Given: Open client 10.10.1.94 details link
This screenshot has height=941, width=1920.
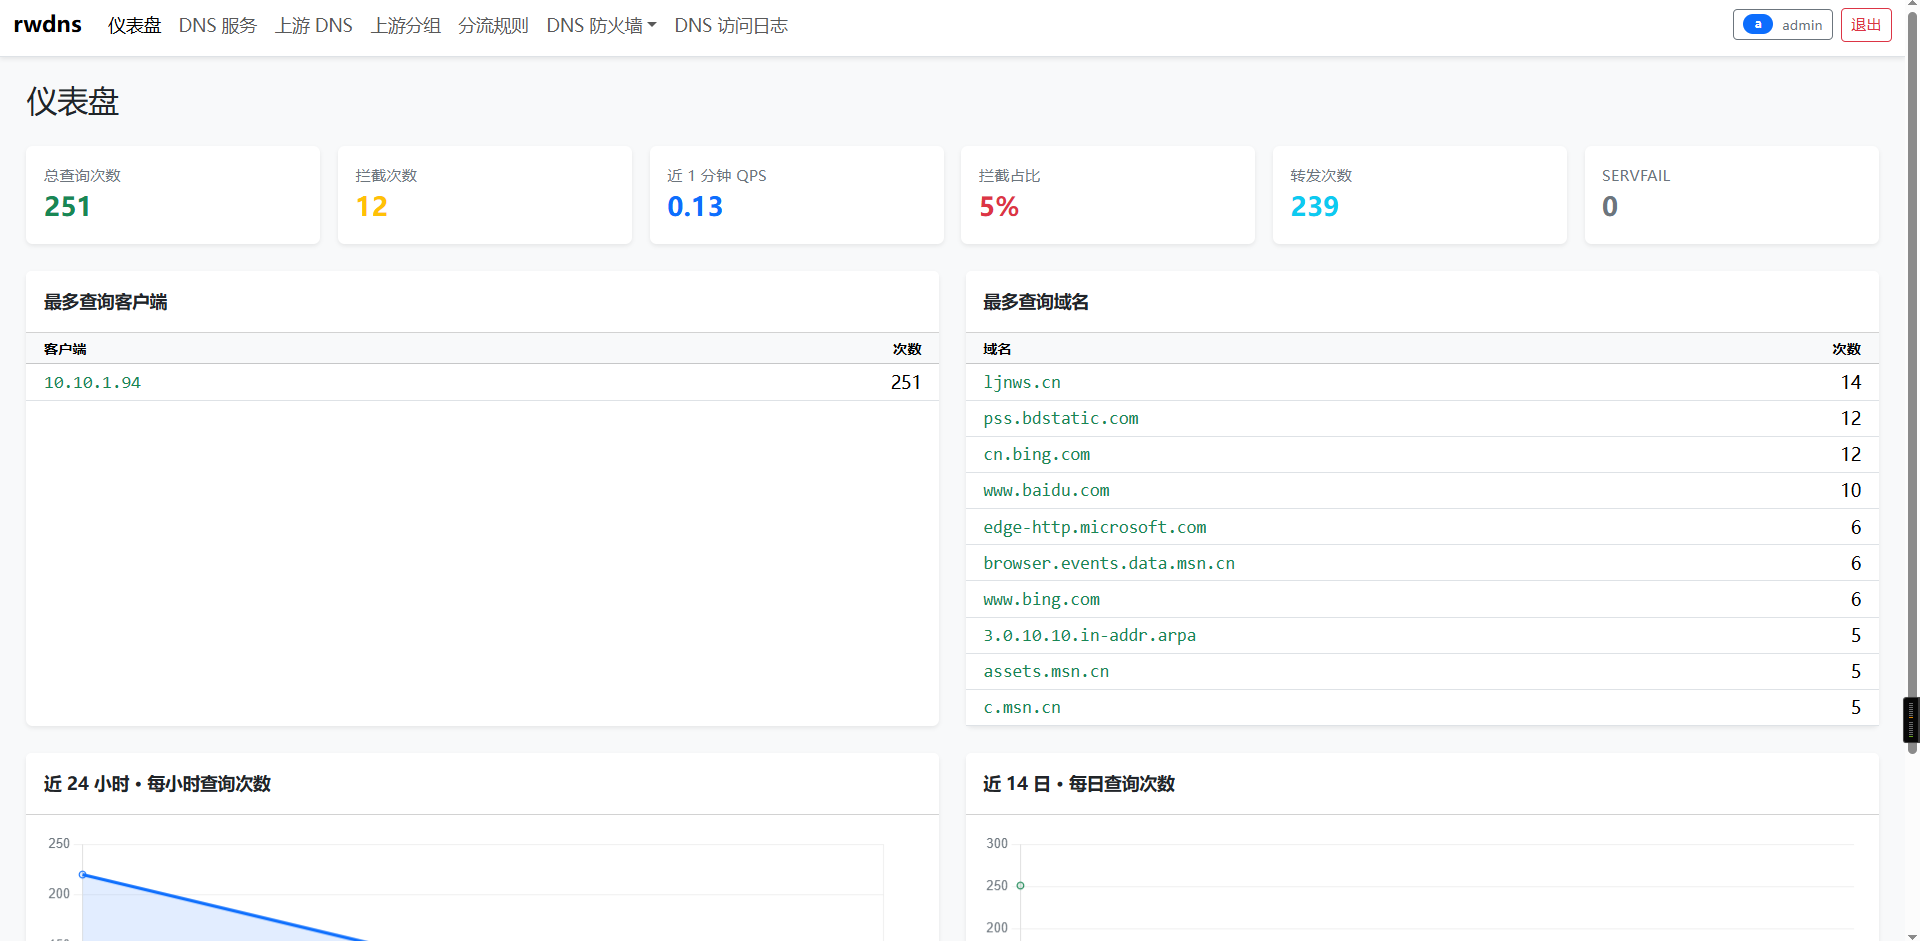Looking at the screenshot, I should 93,383.
